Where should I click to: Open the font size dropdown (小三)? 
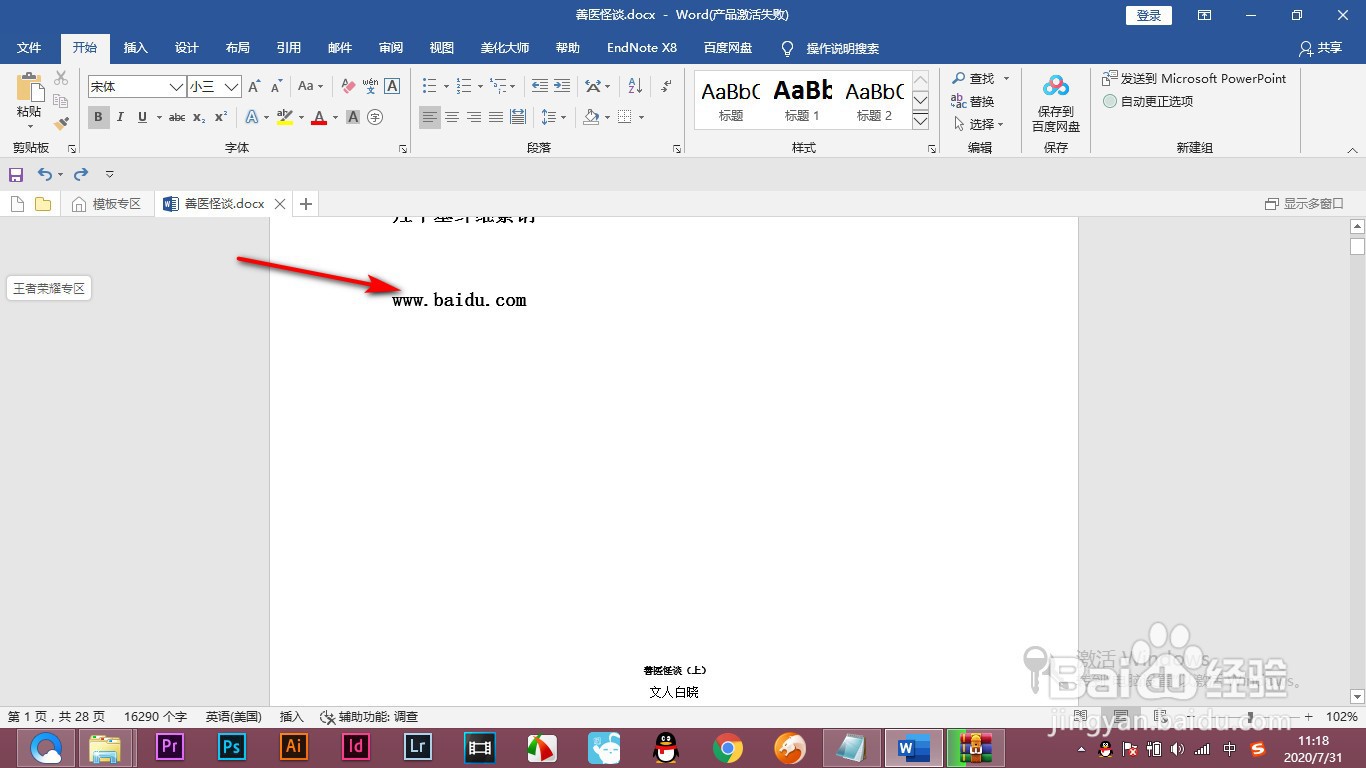tap(231, 87)
